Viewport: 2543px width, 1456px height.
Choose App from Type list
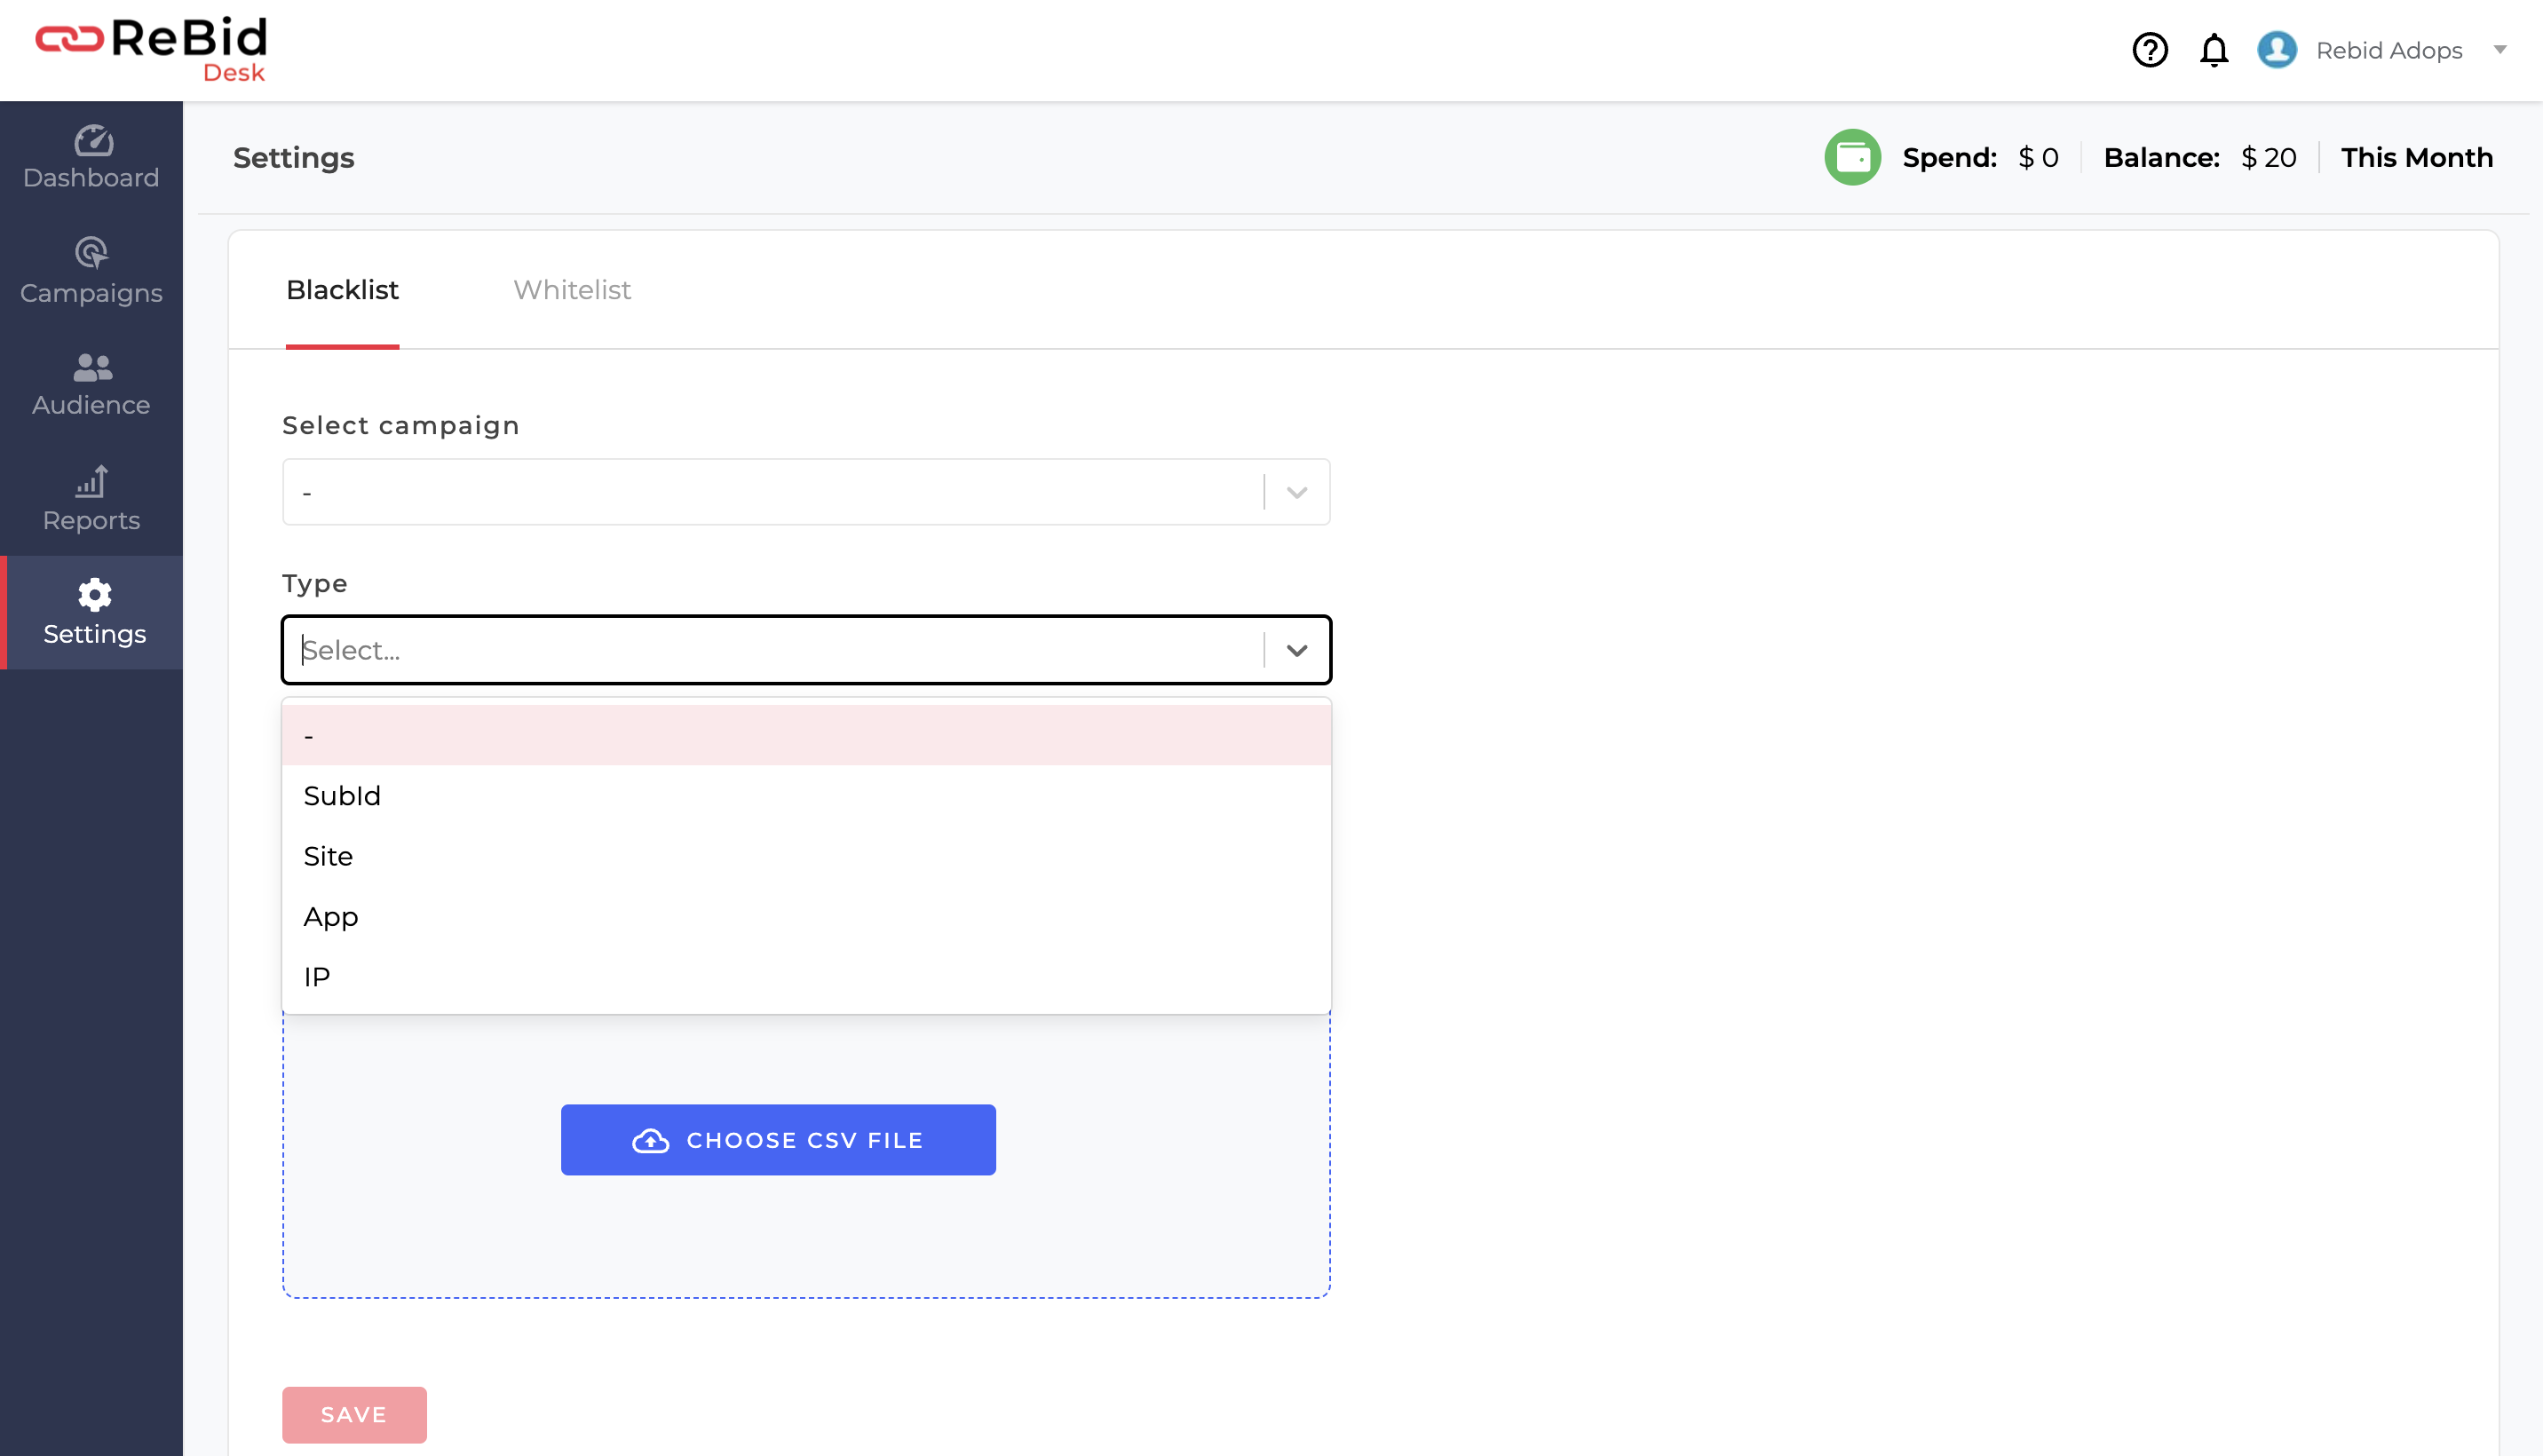click(806, 916)
